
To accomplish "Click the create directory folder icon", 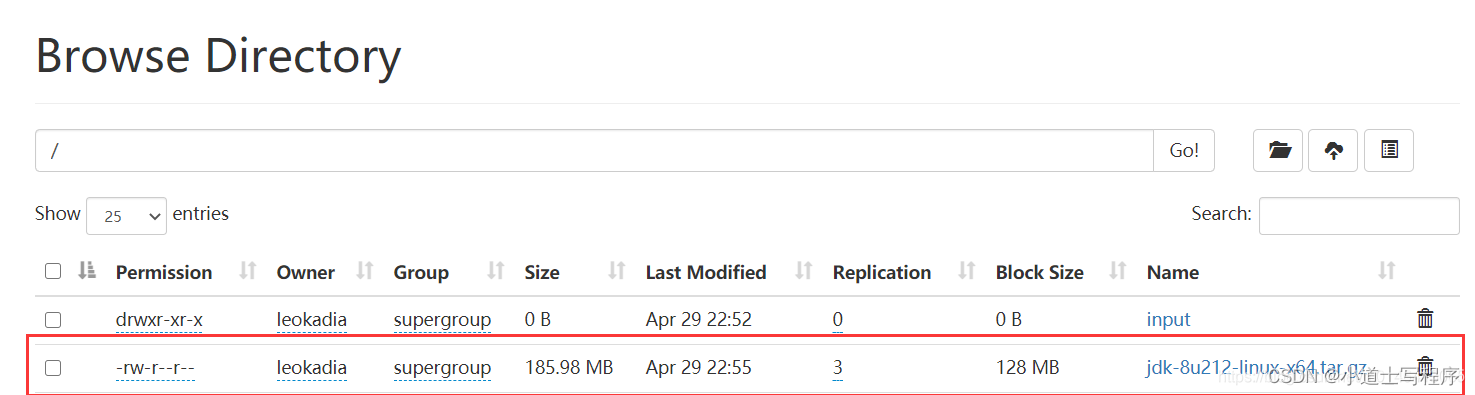I will pyautogui.click(x=1278, y=150).
